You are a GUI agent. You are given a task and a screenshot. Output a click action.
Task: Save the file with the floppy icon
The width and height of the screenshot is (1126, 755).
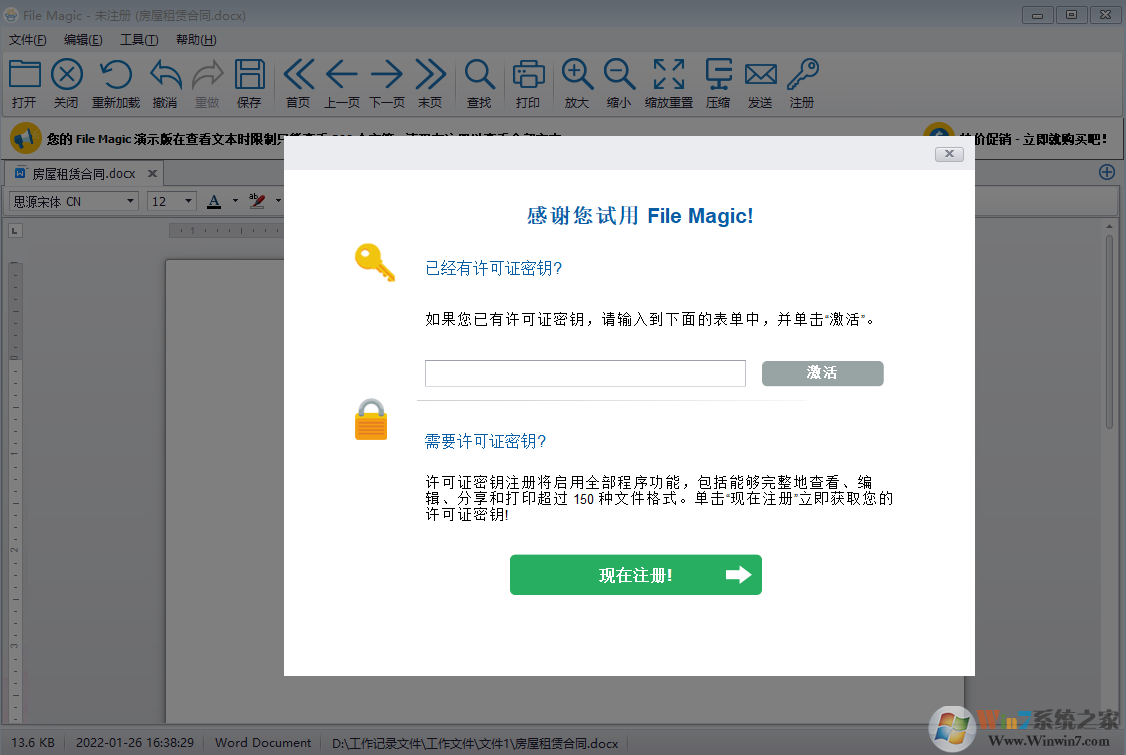tap(250, 74)
